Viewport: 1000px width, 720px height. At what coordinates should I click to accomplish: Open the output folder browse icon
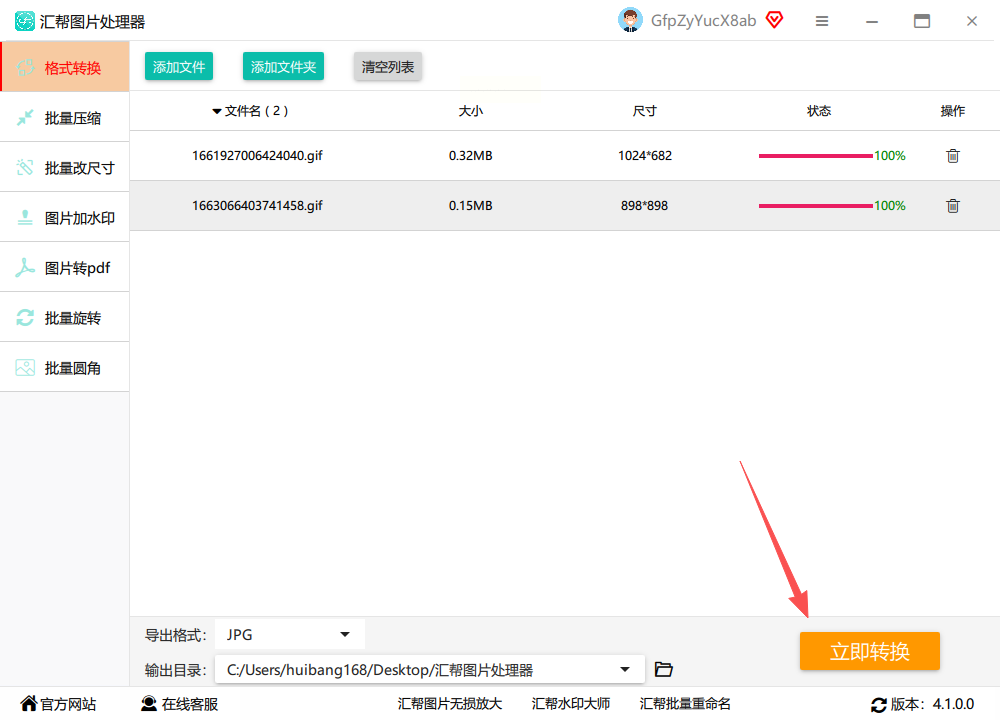[x=664, y=669]
